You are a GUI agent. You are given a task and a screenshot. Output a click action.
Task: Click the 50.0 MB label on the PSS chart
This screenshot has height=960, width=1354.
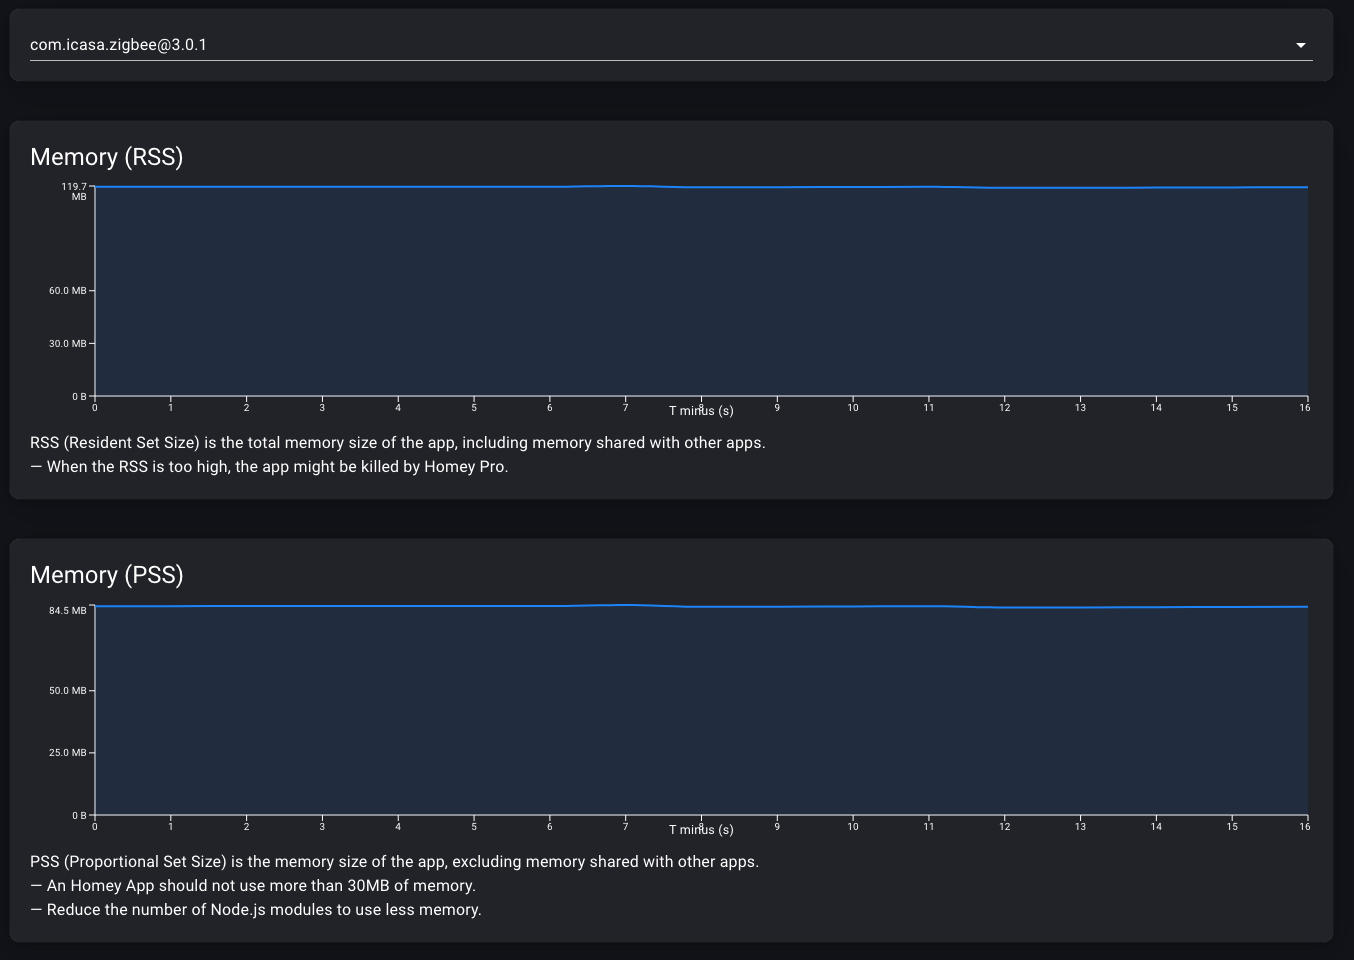pyautogui.click(x=68, y=691)
